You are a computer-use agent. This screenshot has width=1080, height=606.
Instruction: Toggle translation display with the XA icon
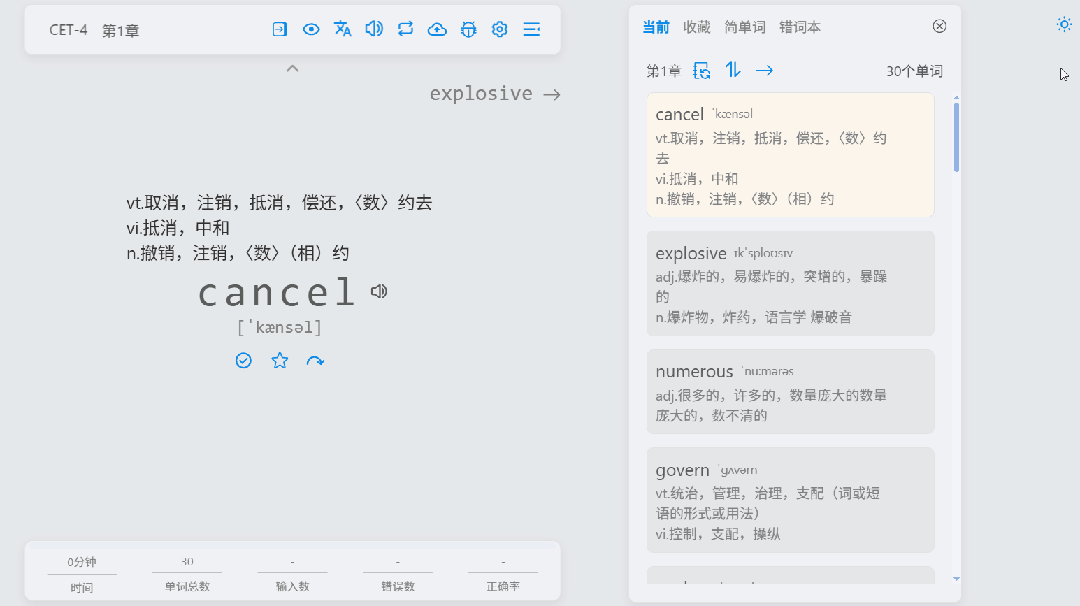(343, 29)
